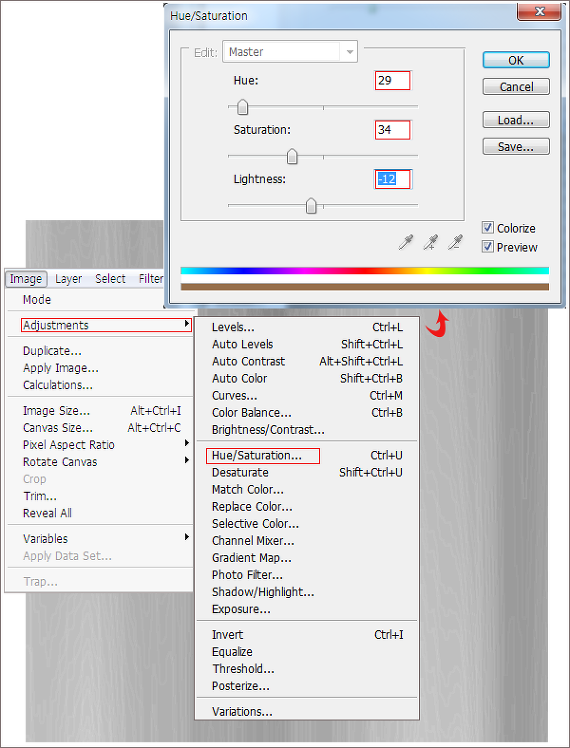Select the add-to-sample eyedropper
570x748 pixels.
pyautogui.click(x=431, y=242)
